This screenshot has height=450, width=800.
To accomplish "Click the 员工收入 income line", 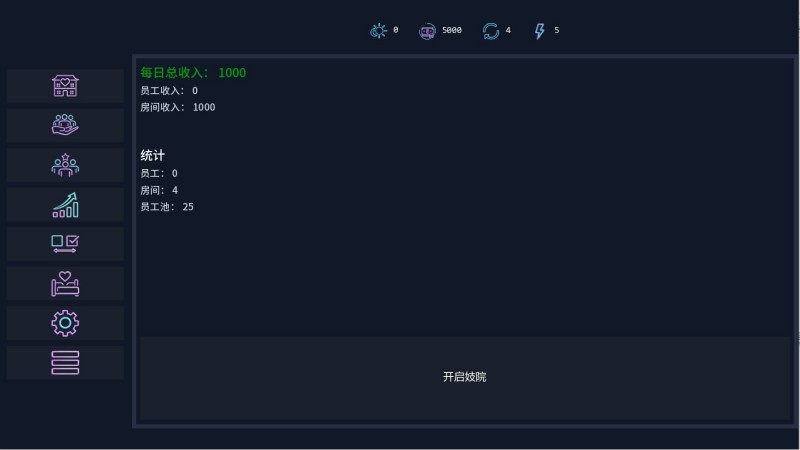I will 169,91.
